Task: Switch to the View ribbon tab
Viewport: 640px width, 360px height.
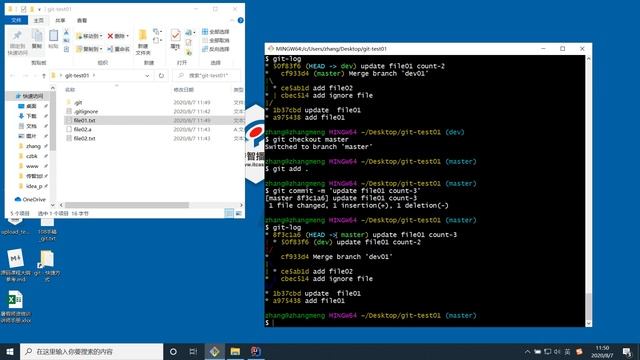Action: click(x=82, y=20)
